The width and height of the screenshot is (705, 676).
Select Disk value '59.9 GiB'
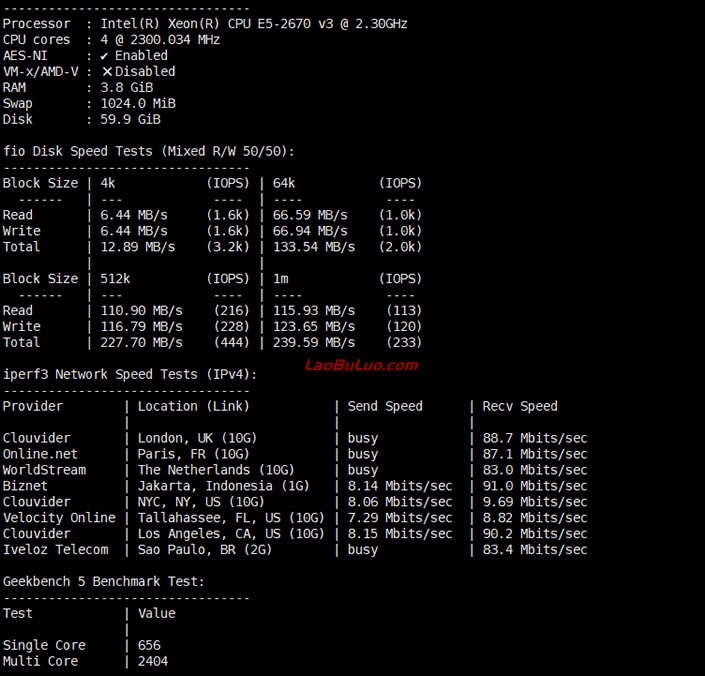(x=130, y=120)
